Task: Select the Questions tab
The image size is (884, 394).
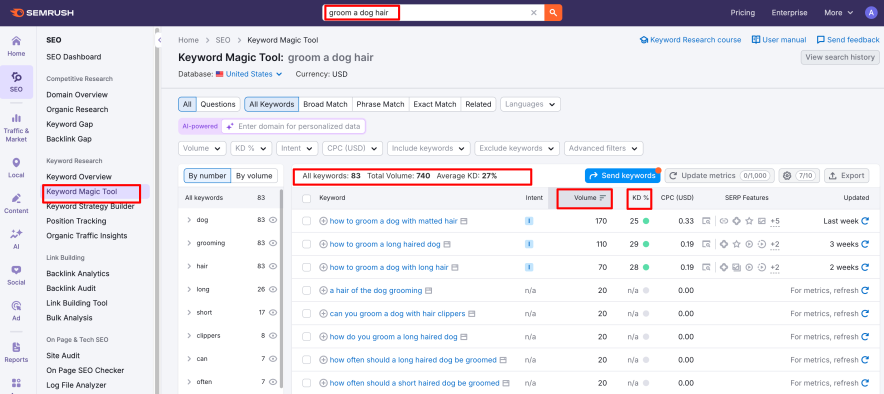Action: (x=218, y=104)
